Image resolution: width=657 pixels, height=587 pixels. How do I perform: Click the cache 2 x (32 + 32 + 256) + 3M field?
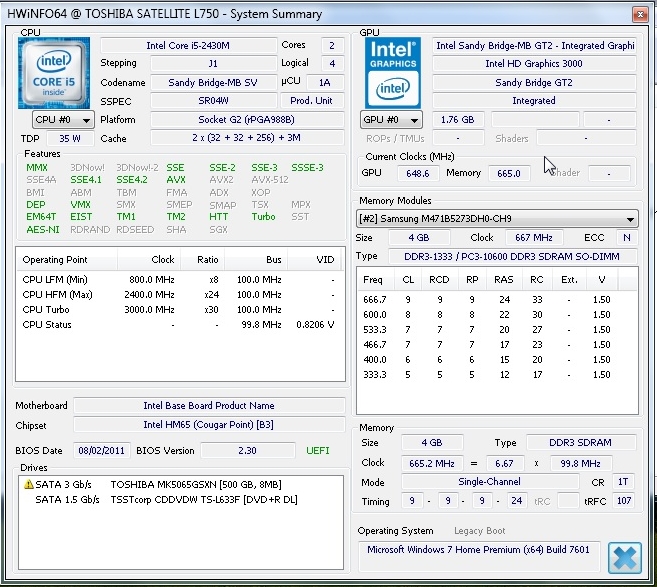[x=246, y=137]
